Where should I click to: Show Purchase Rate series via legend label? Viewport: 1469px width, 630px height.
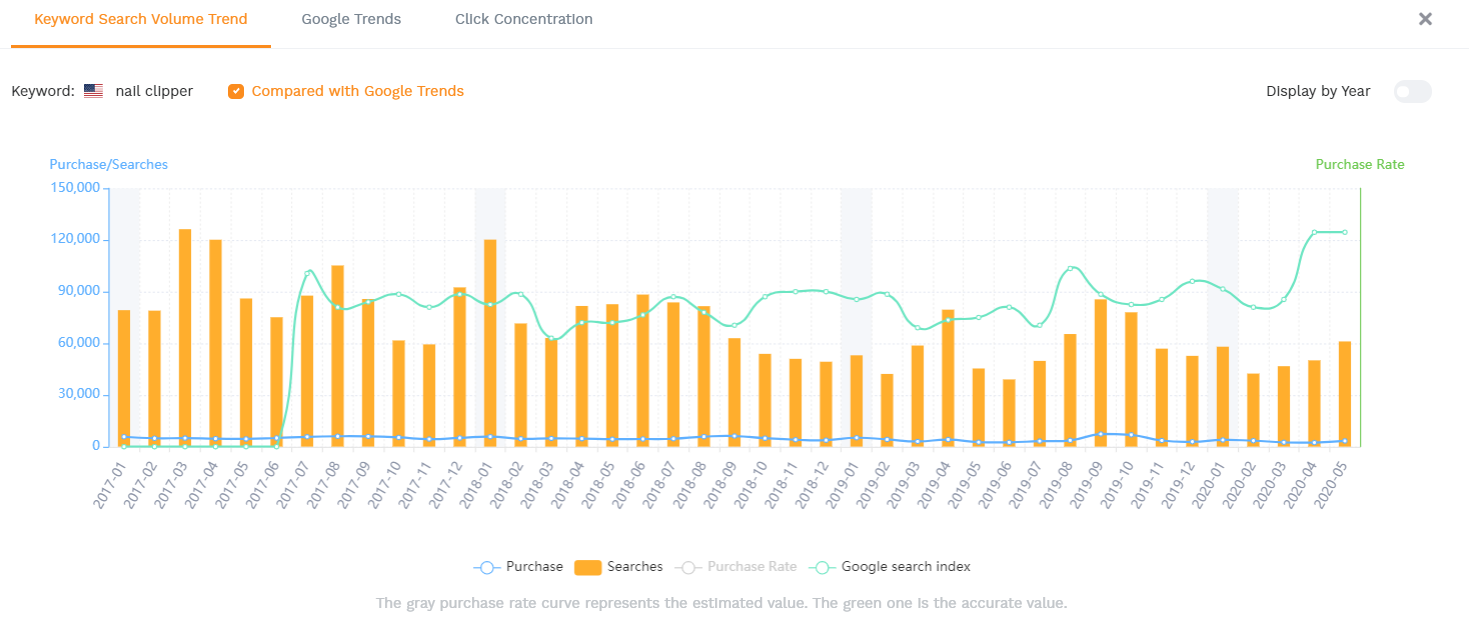(752, 567)
